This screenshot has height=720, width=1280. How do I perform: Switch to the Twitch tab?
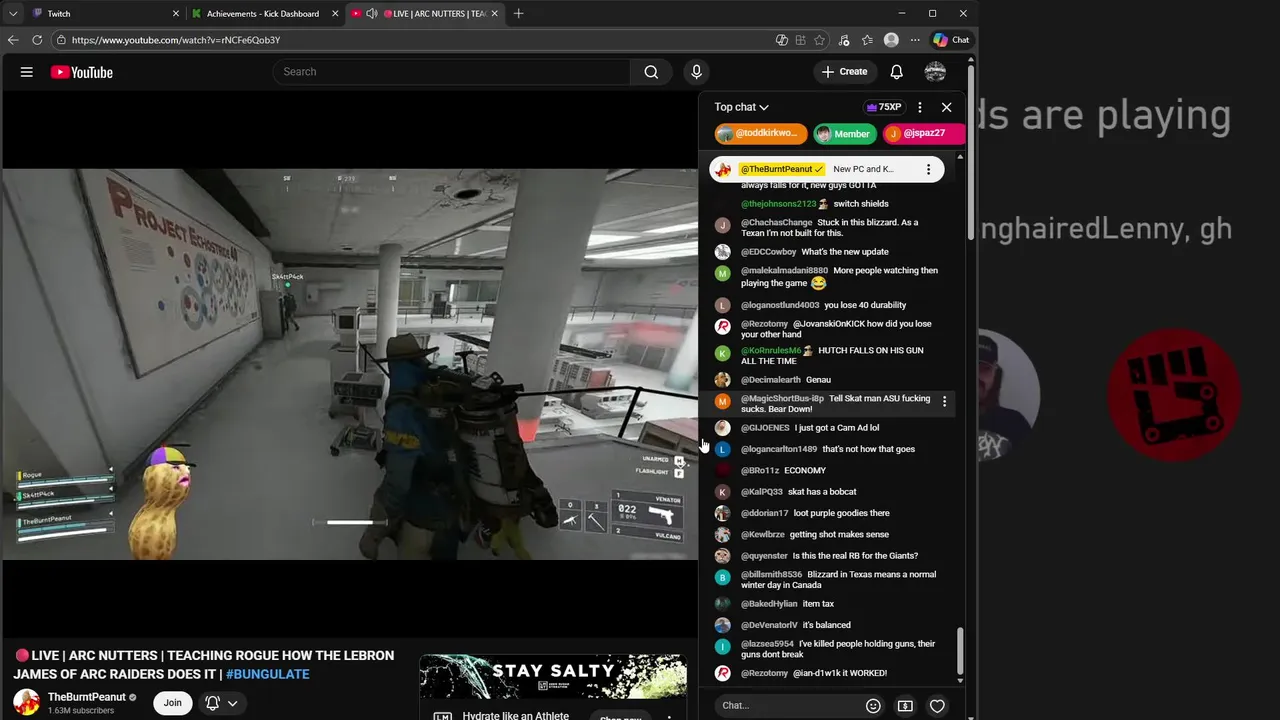(105, 14)
